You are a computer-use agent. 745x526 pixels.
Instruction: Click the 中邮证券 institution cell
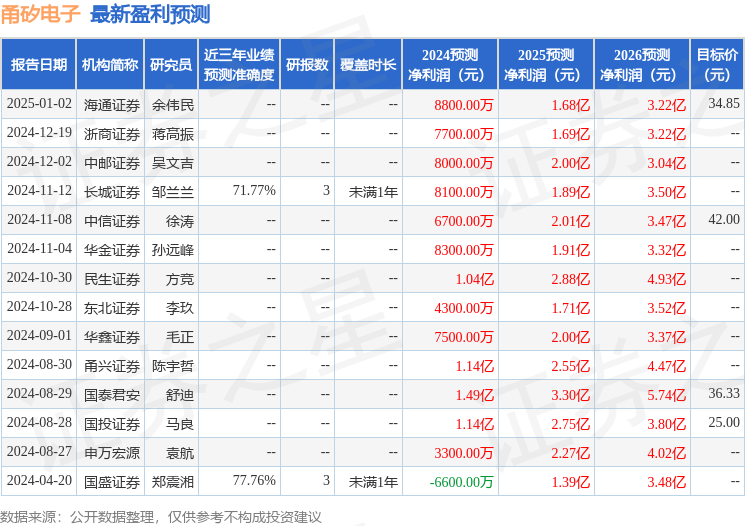[x=112, y=163]
